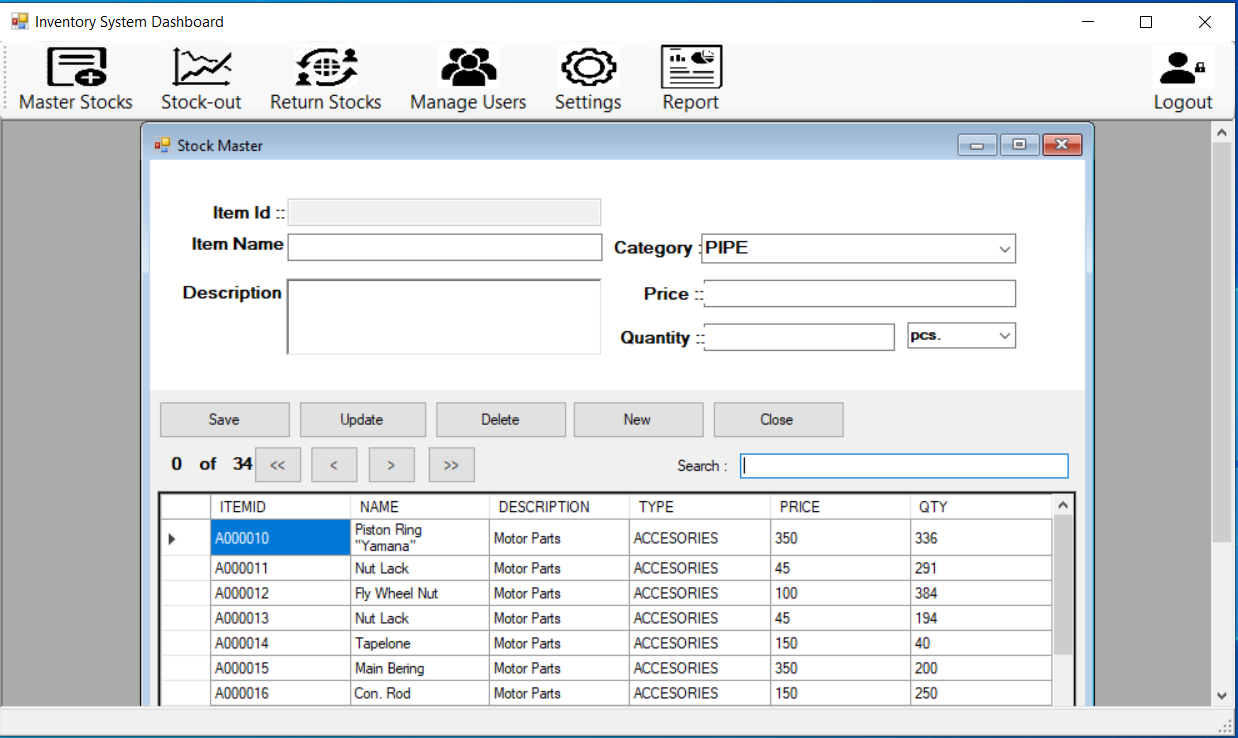Click the New button
The image size is (1238, 738).
tap(637, 420)
